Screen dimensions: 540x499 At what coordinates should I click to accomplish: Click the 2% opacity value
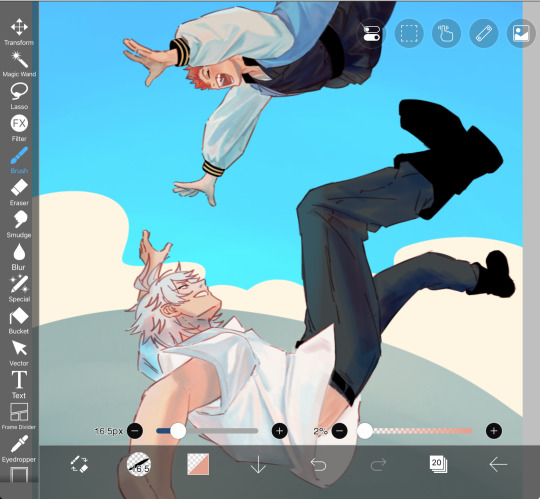coord(320,431)
